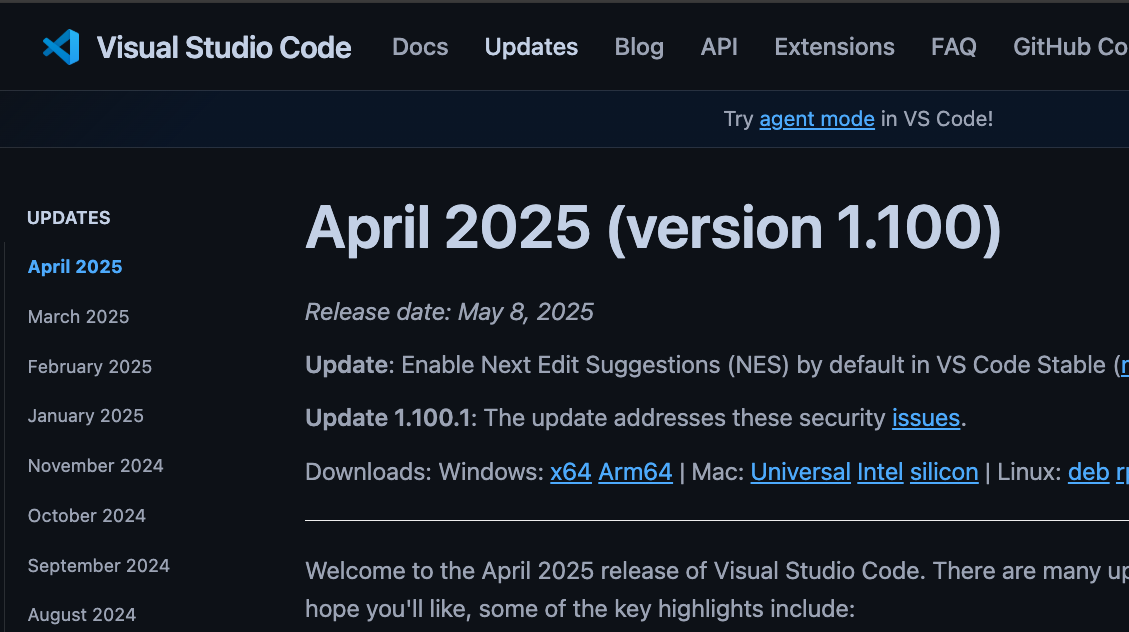1129x632 pixels.
Task: Select February 2025 in the updates sidebar
Action: click(x=90, y=366)
